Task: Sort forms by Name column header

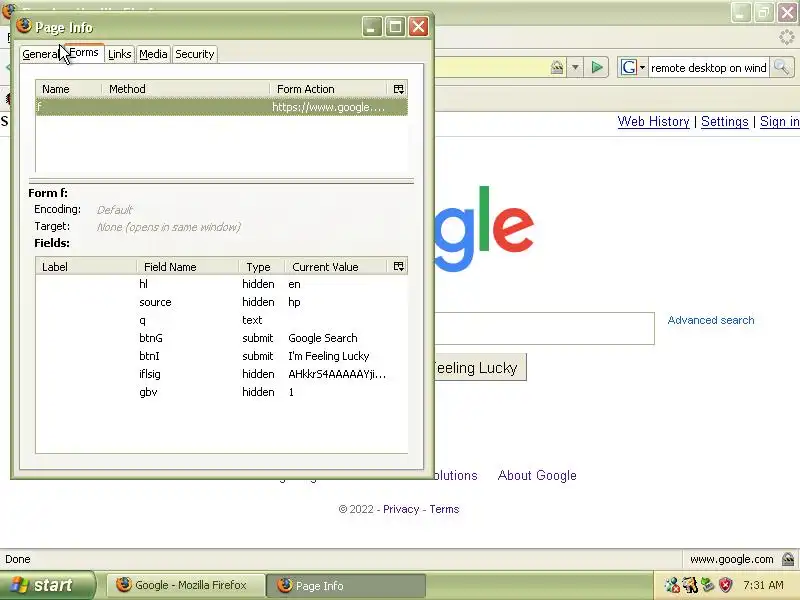Action: click(68, 89)
